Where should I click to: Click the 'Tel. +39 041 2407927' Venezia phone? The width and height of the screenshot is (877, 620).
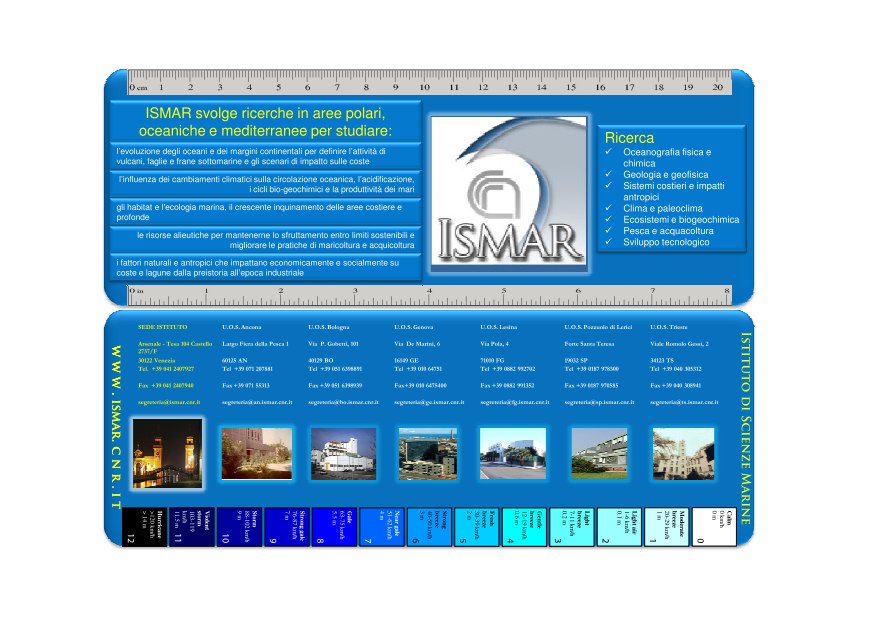pos(166,369)
